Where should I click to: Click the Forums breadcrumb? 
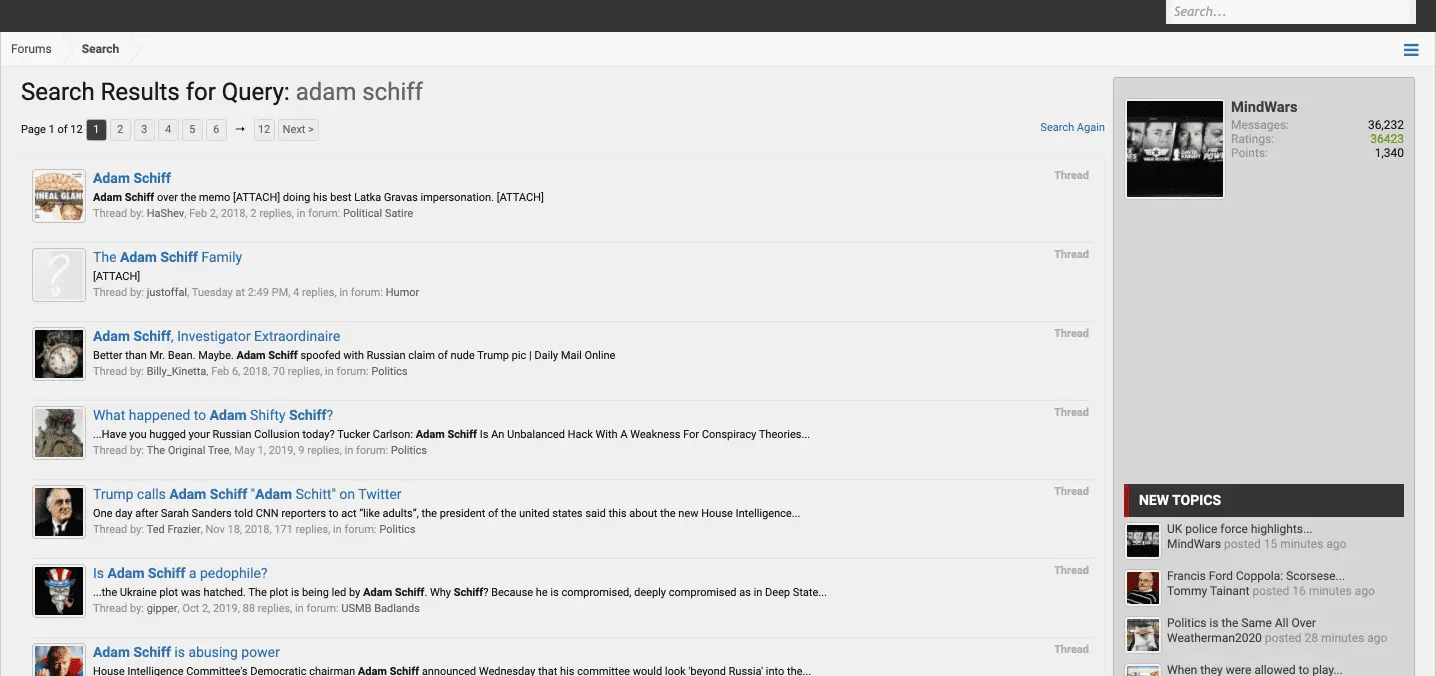(31, 49)
